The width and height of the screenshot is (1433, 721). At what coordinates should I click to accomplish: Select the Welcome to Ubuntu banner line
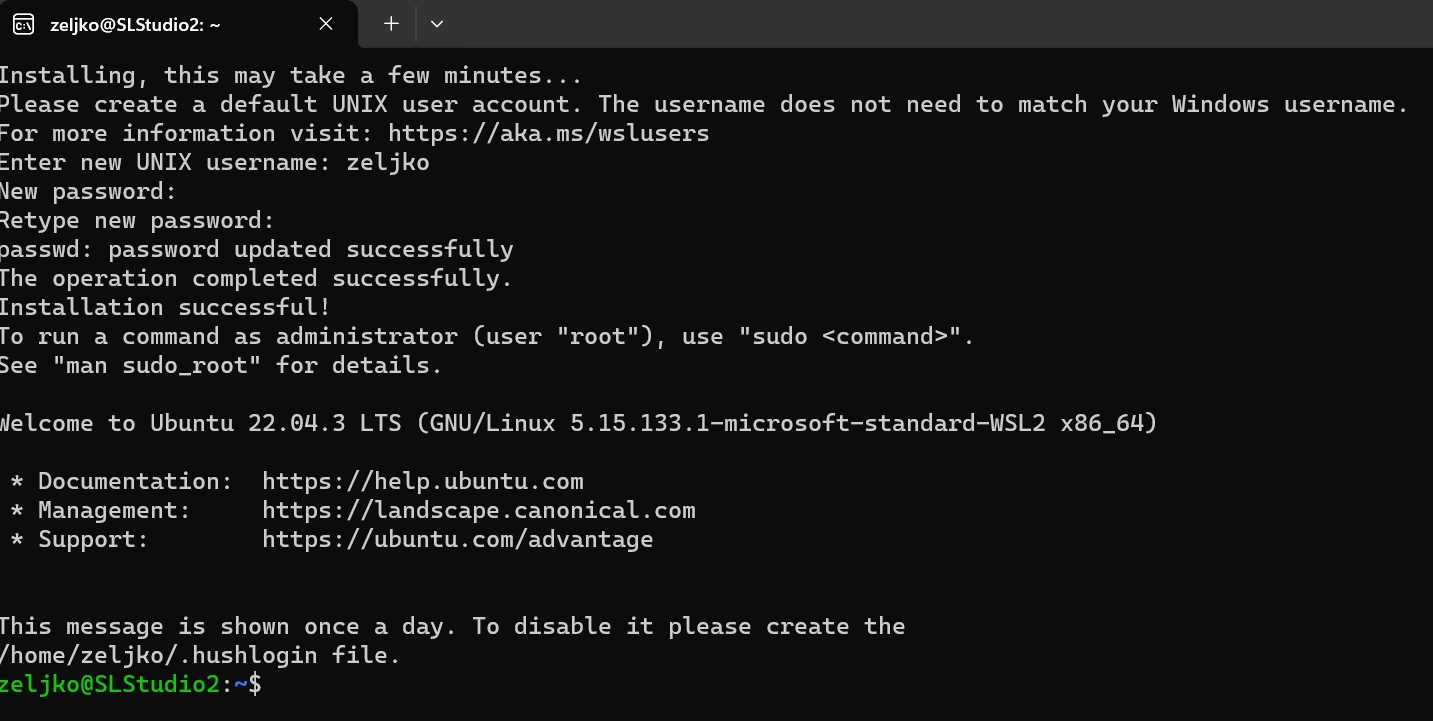[578, 423]
